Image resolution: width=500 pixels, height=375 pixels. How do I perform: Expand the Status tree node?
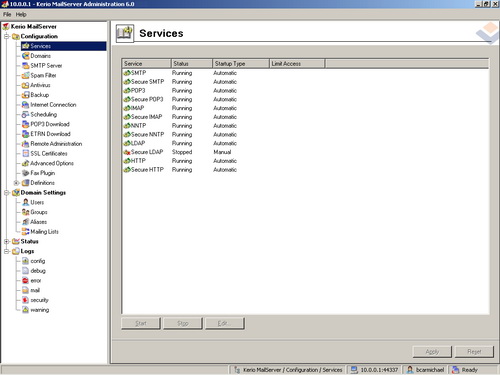pyautogui.click(x=6, y=242)
